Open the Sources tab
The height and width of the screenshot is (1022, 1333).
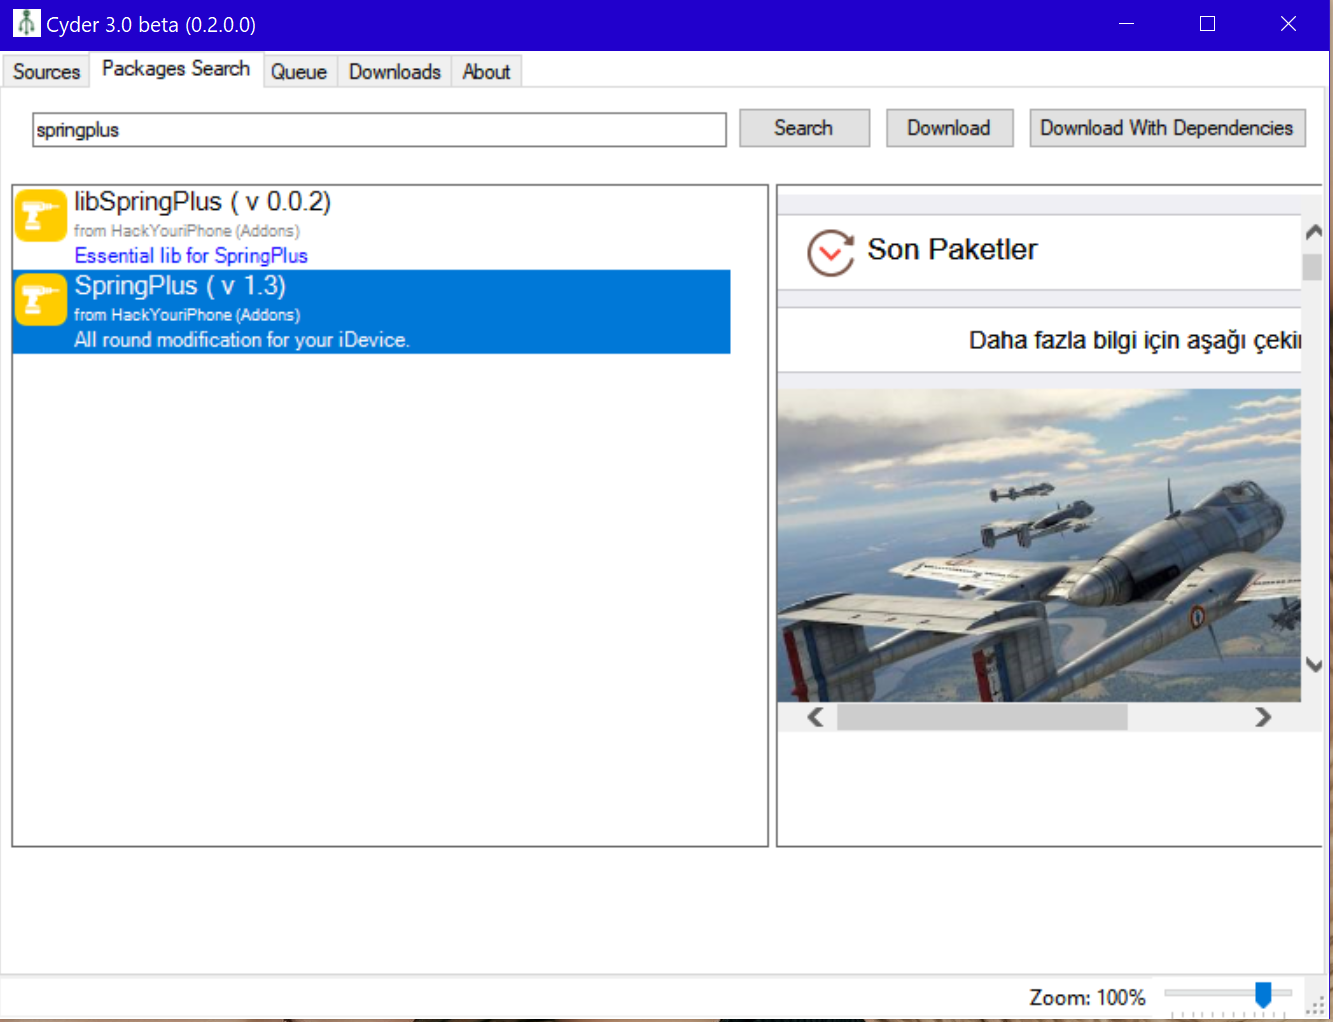coord(46,72)
